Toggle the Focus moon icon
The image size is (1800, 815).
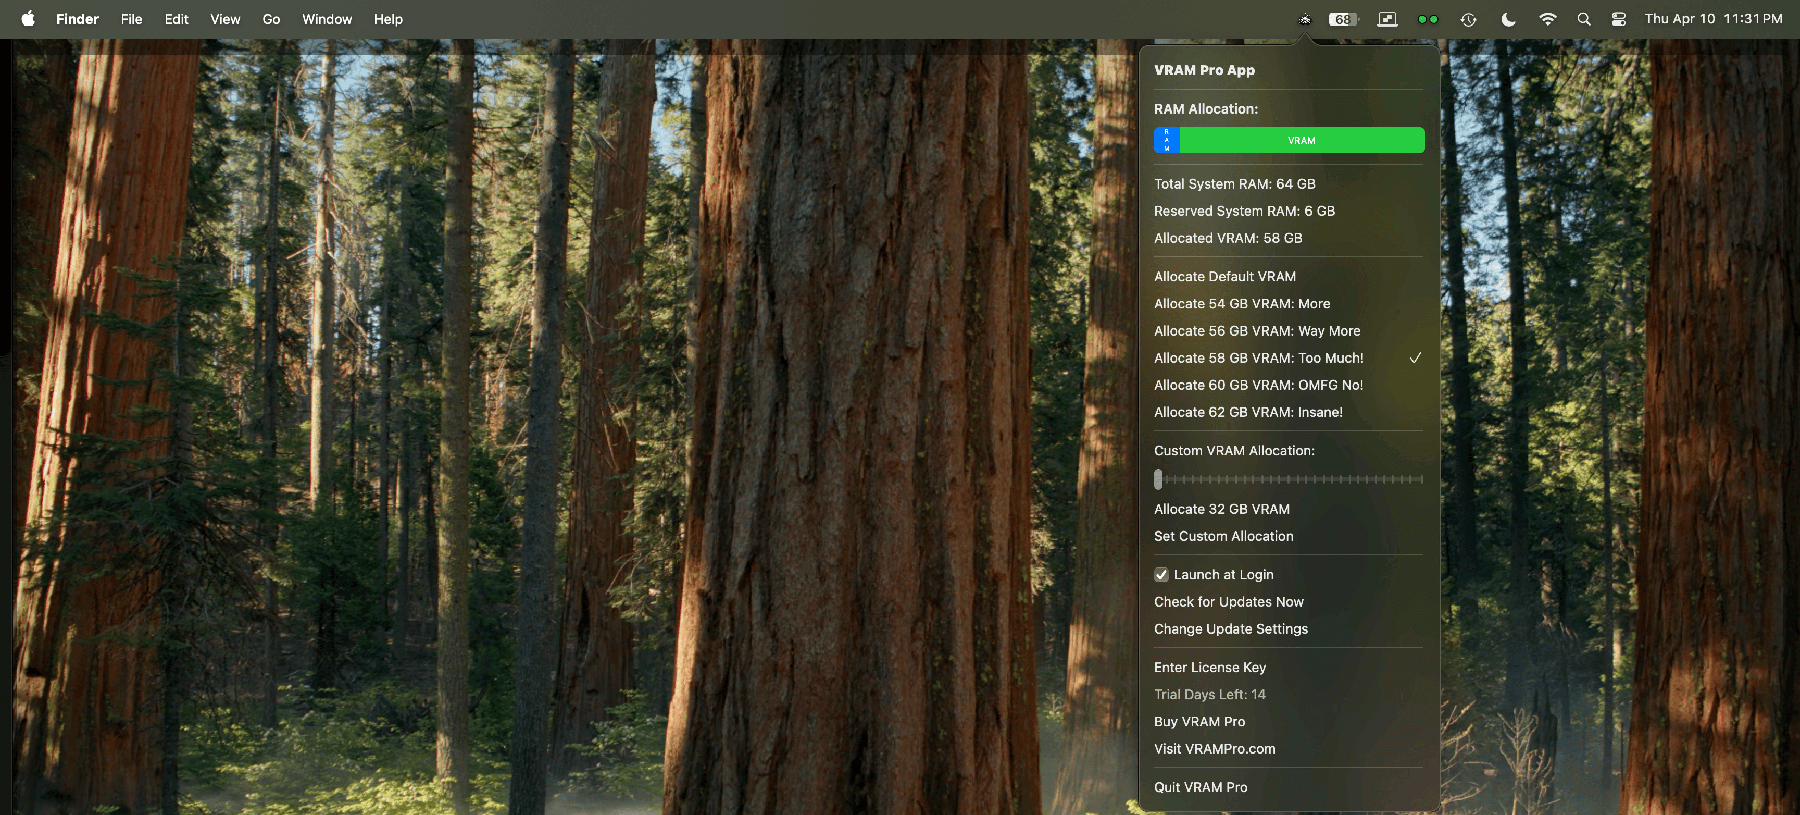click(x=1508, y=19)
